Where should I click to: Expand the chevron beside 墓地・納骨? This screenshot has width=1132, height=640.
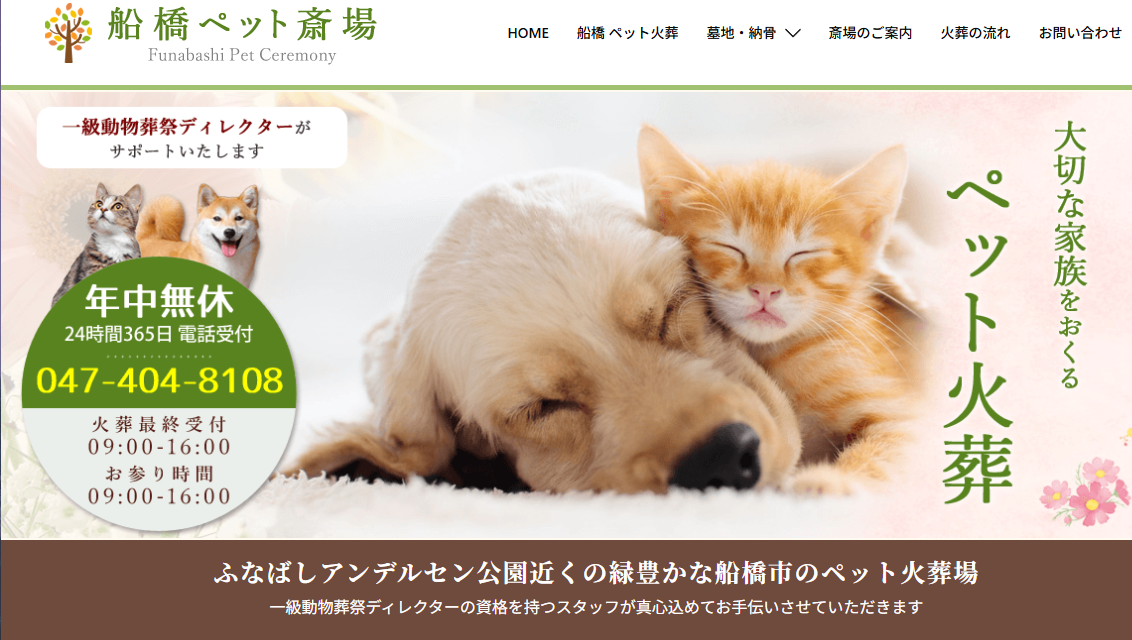click(x=793, y=33)
